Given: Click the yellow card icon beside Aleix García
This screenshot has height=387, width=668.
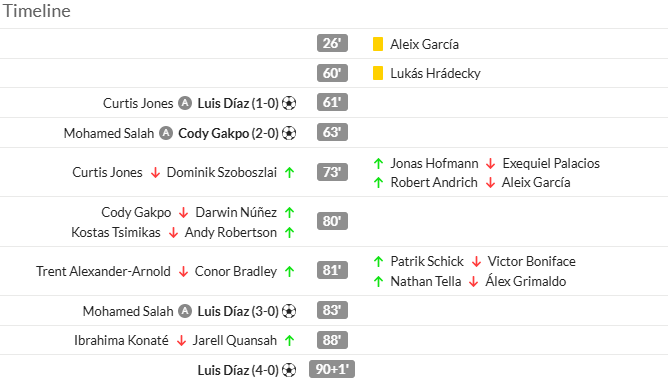Looking at the screenshot, I should click(x=377, y=44).
